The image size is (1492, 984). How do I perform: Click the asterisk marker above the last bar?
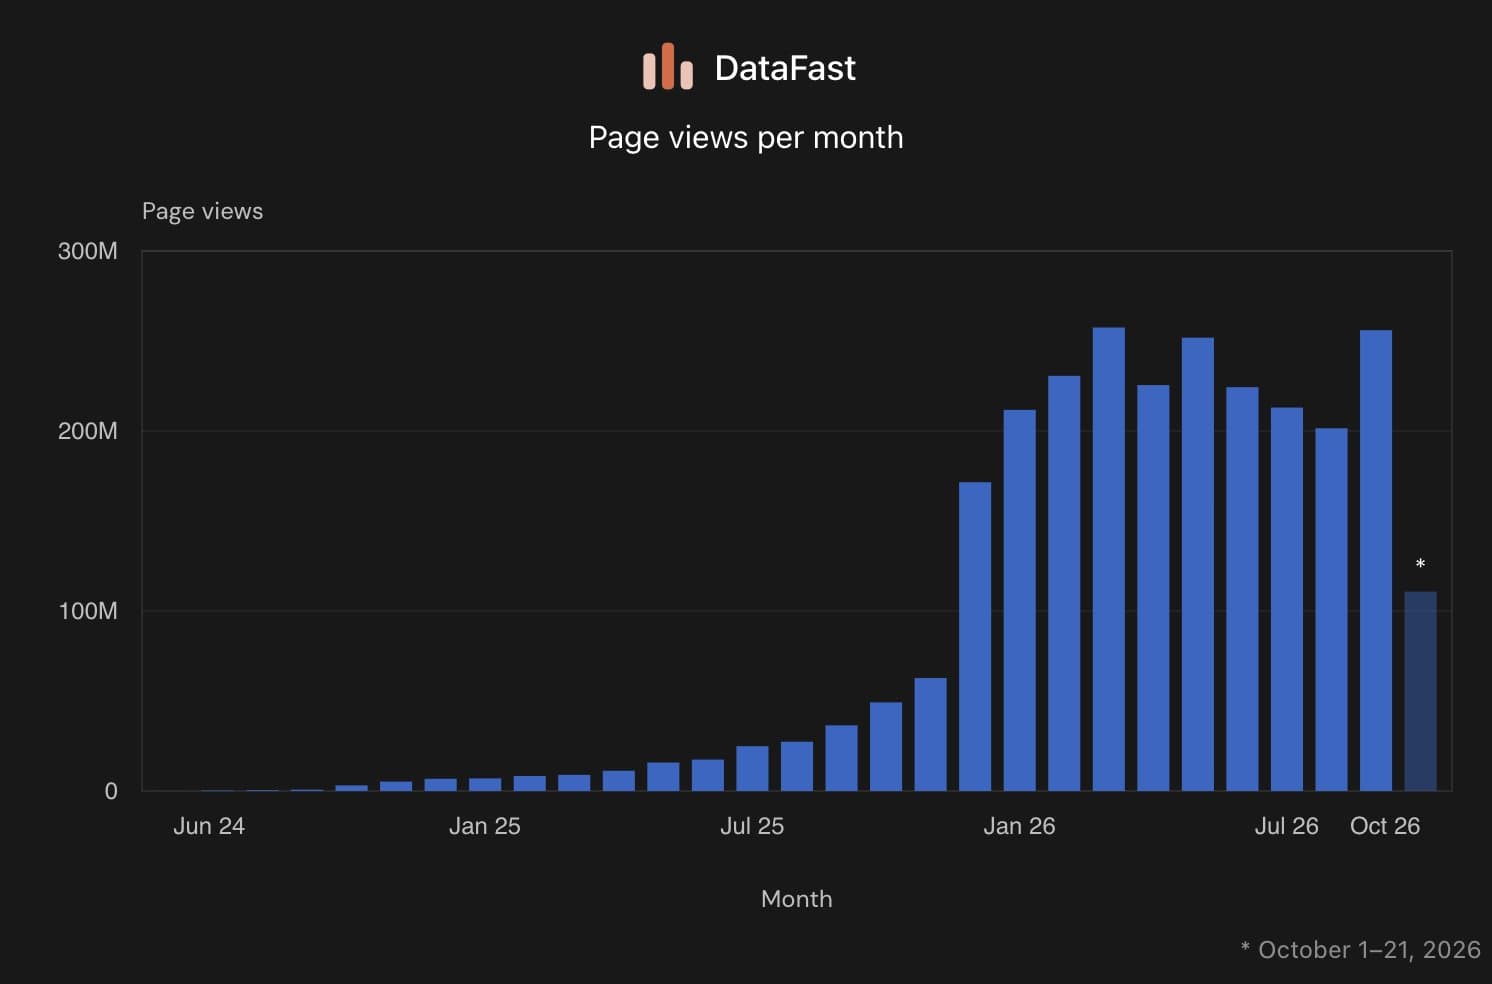1420,565
